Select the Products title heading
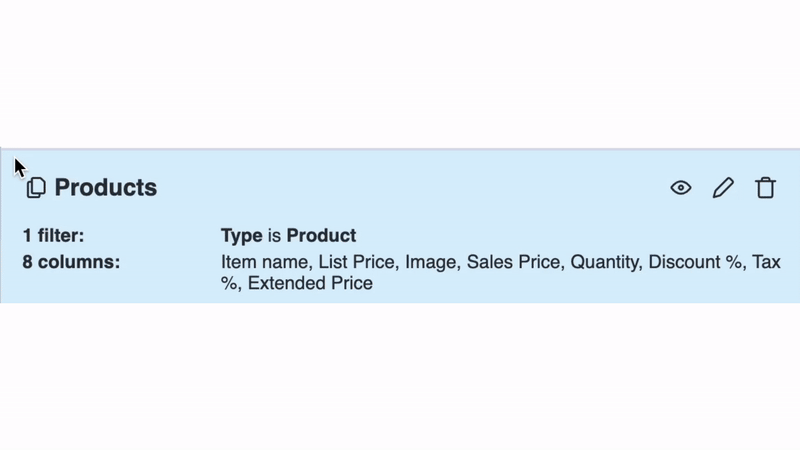 tap(106, 188)
